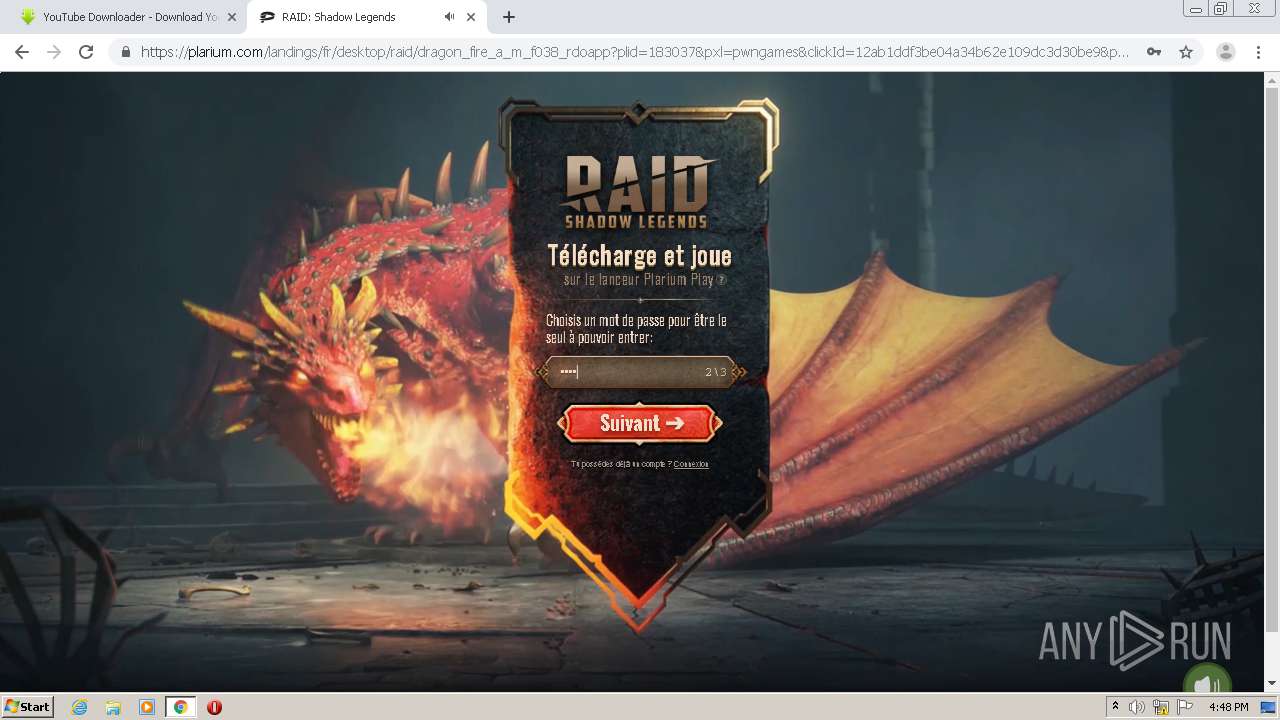Select the Chrome taskbar button
1280x720 pixels.
181,707
